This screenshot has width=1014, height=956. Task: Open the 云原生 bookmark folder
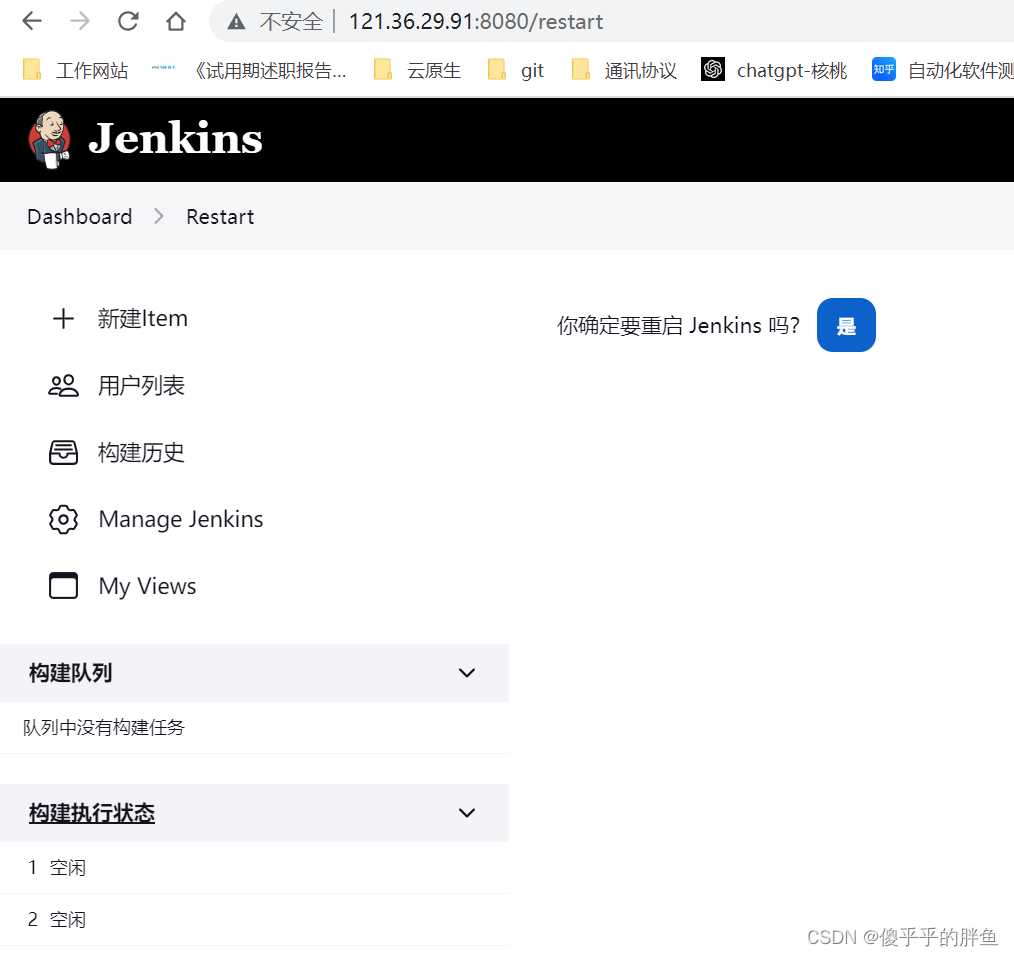tap(418, 70)
